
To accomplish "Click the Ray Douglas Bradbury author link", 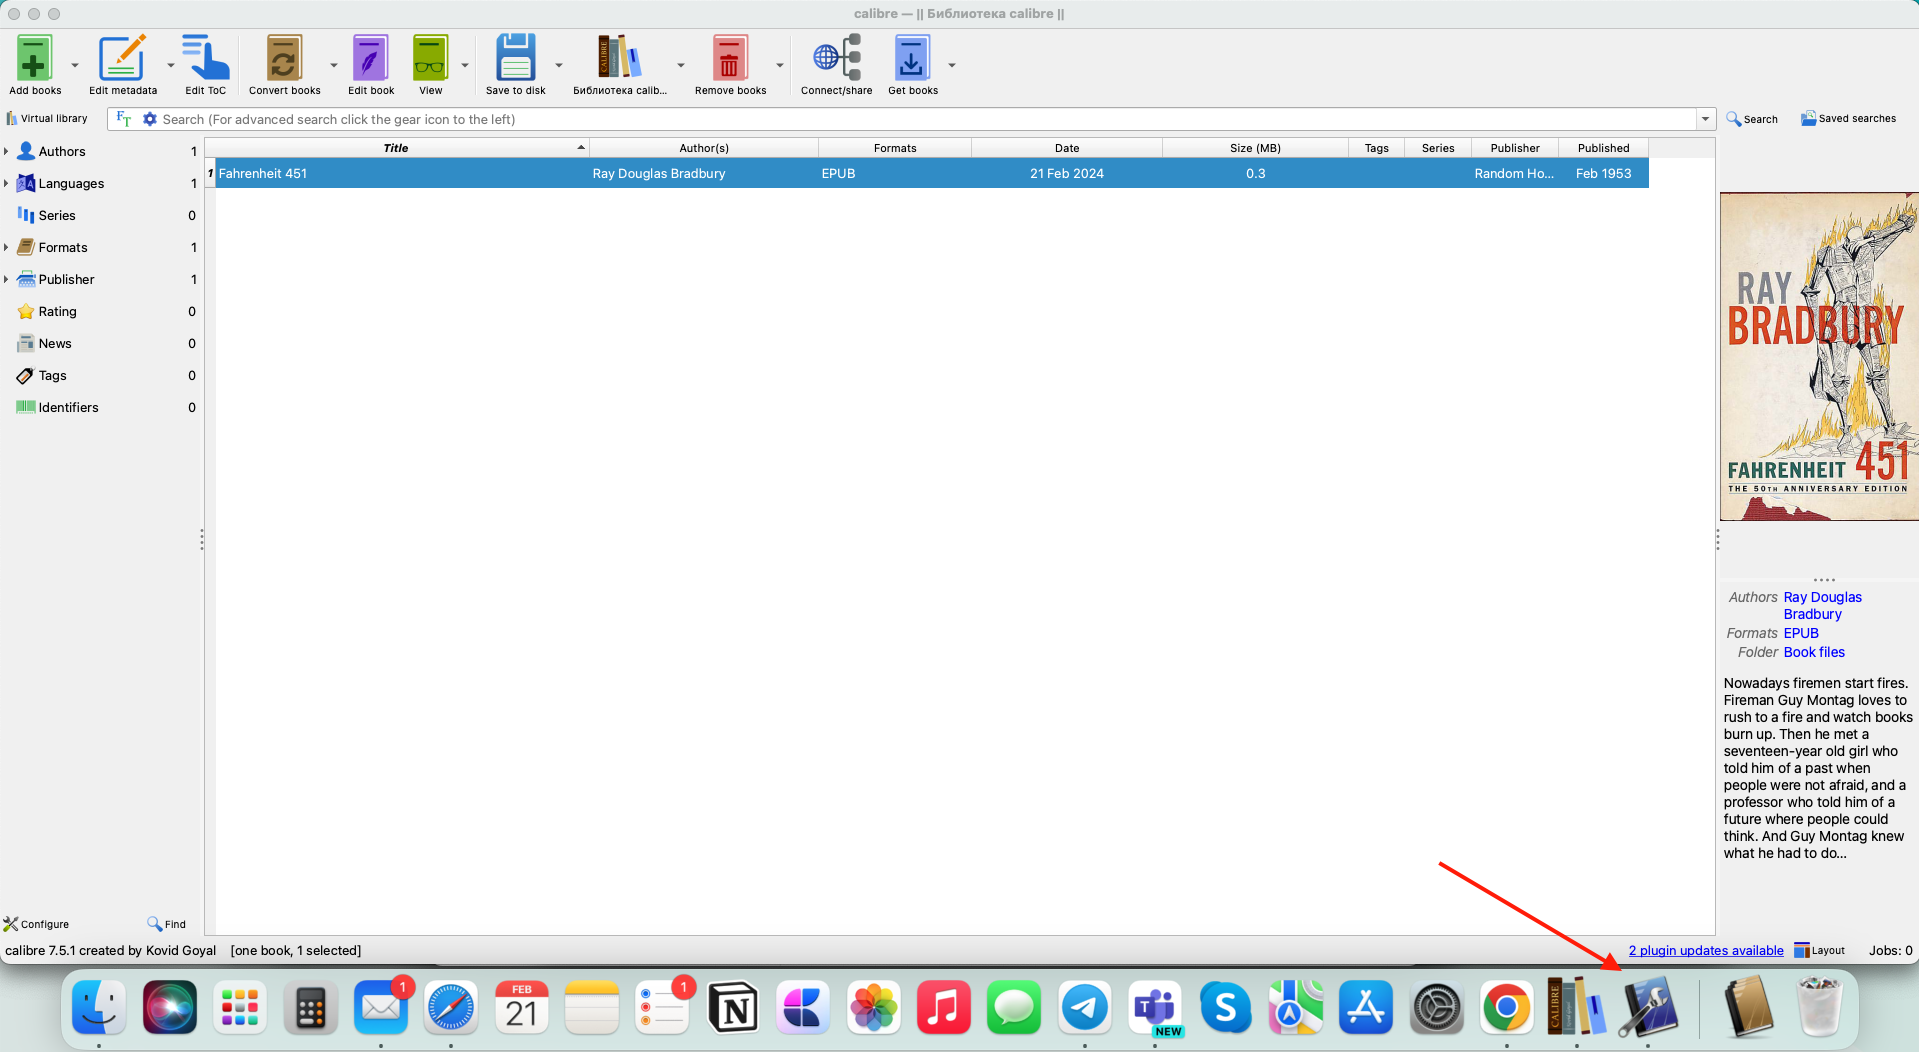I will coord(1822,606).
